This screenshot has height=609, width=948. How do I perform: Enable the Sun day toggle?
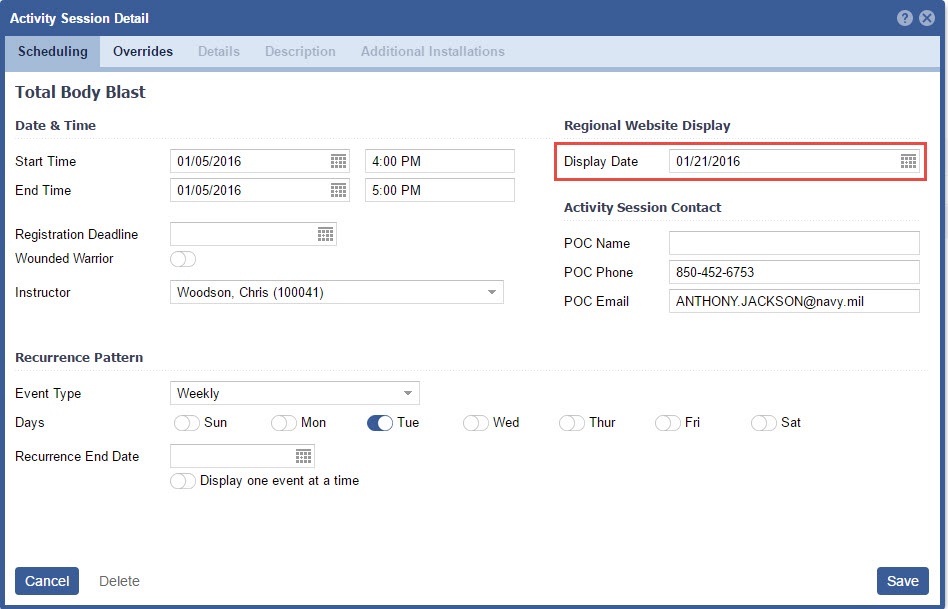pos(187,423)
